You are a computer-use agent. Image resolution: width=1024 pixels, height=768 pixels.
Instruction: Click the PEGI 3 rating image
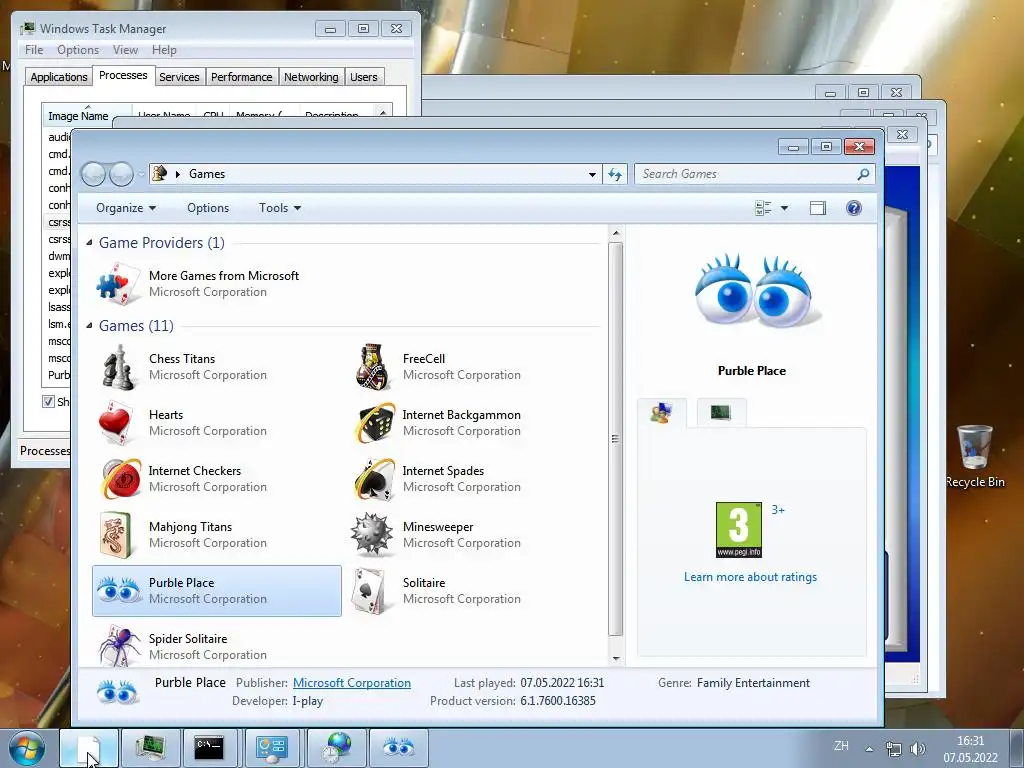click(x=739, y=530)
